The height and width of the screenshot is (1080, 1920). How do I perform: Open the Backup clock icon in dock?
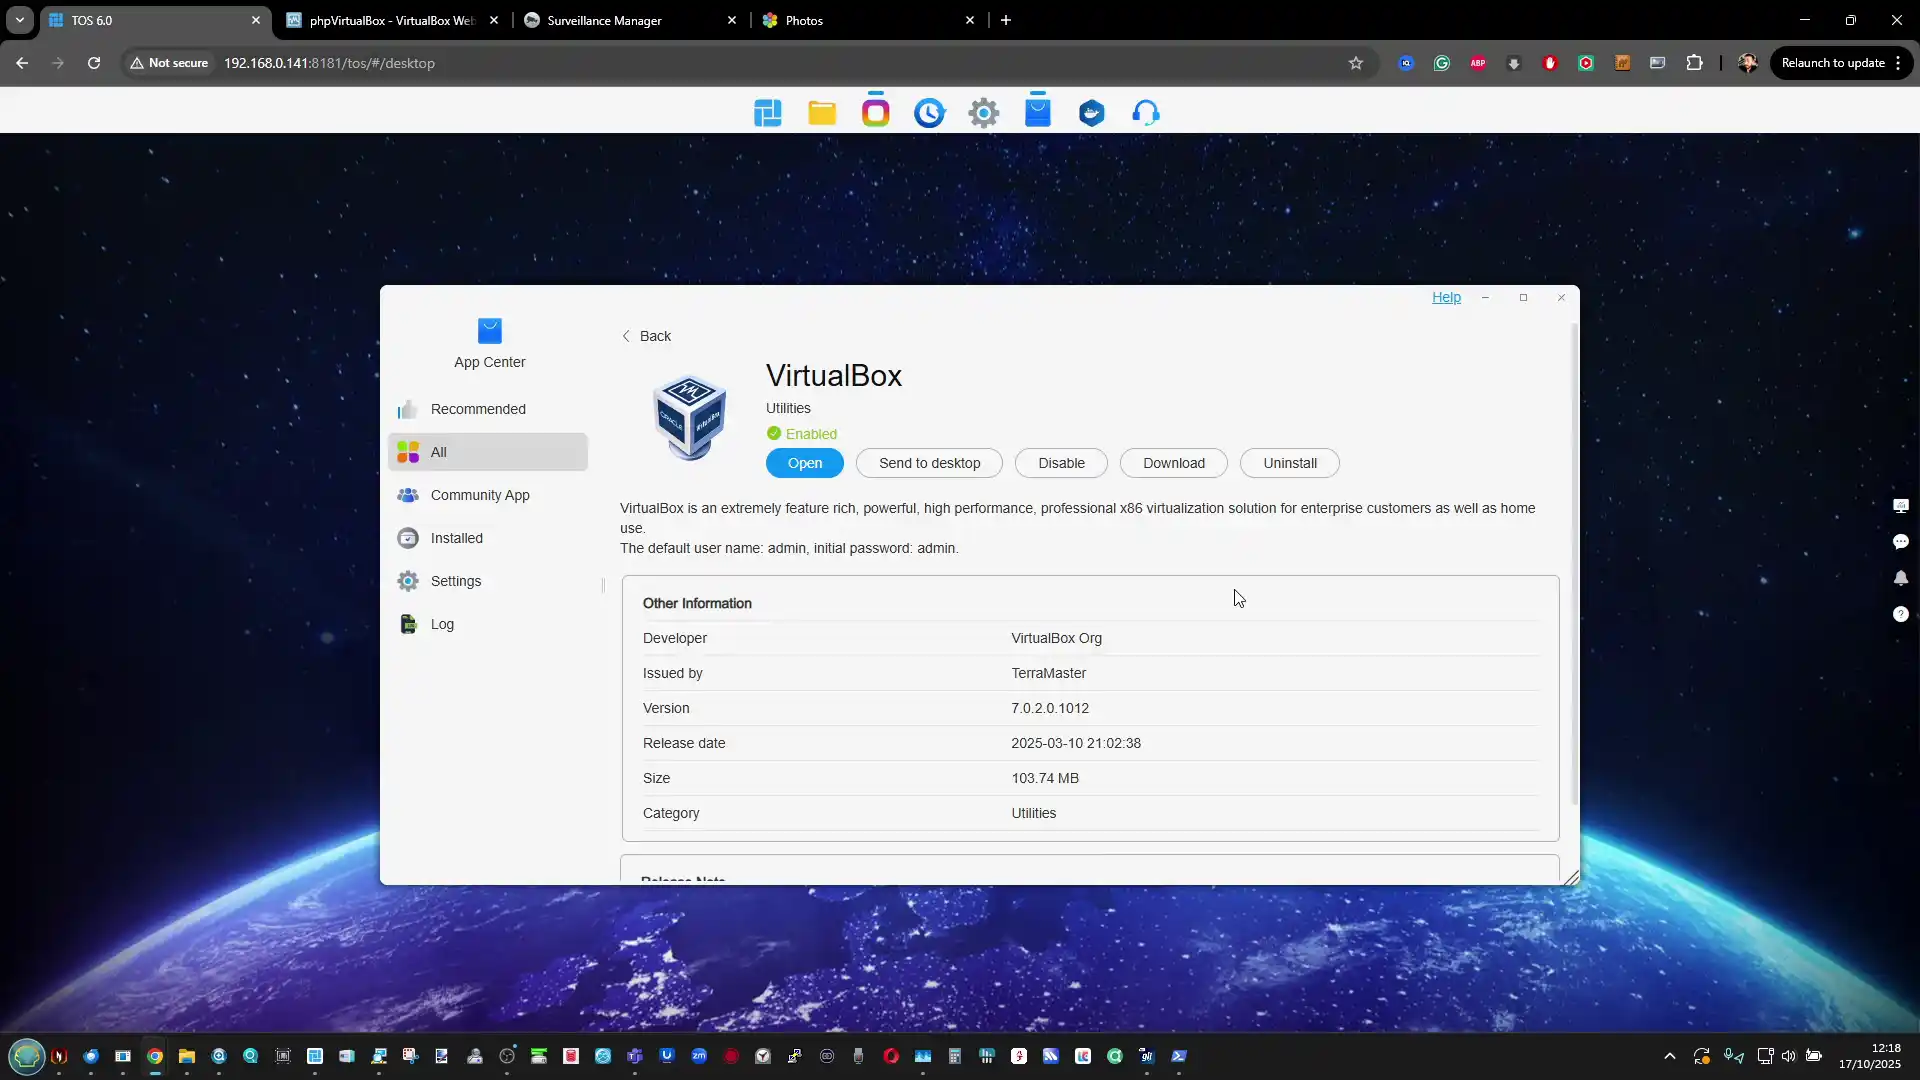[x=929, y=113]
